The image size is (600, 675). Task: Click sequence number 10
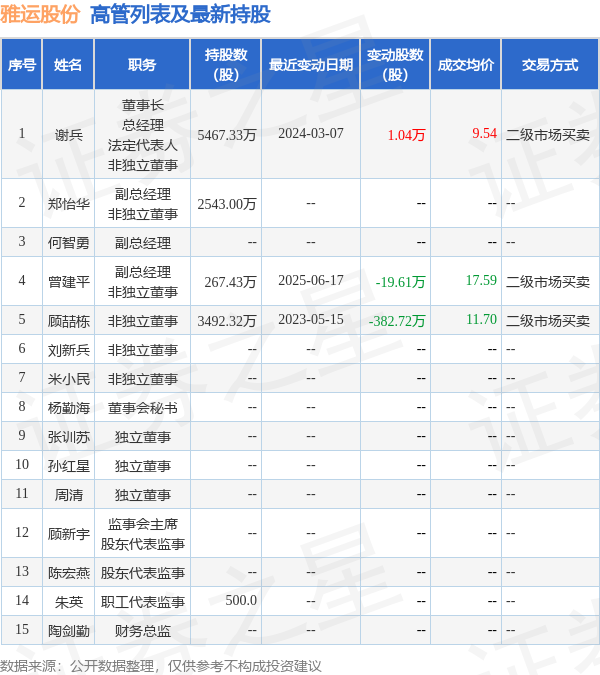pos(22,464)
